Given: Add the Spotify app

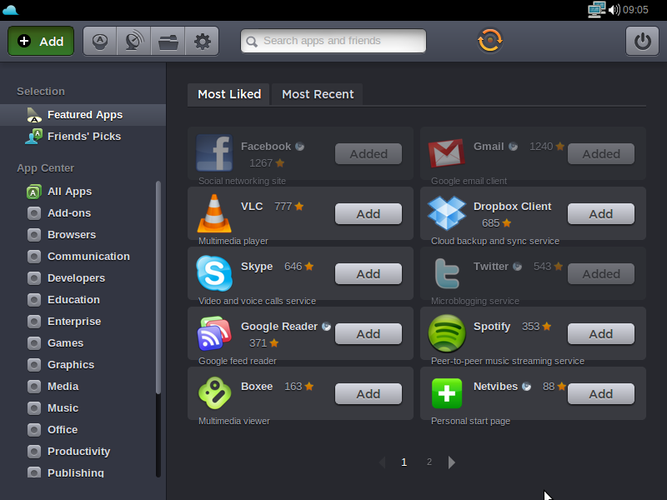Looking at the screenshot, I should coord(601,334).
